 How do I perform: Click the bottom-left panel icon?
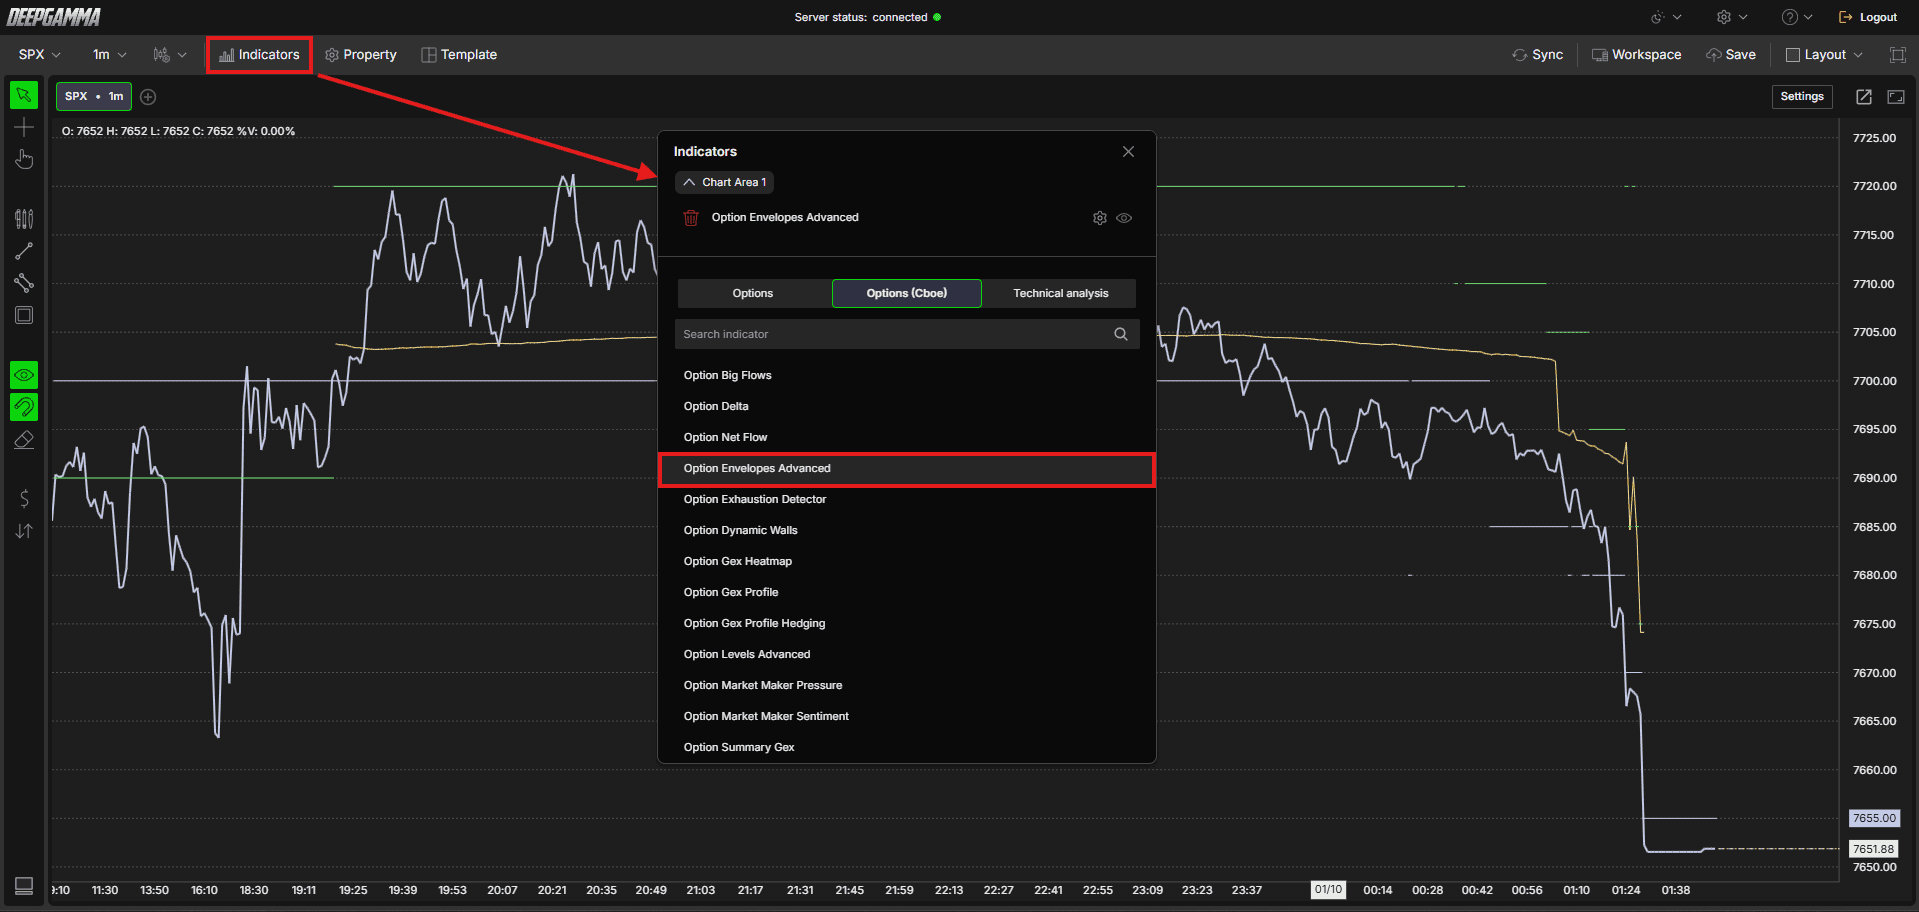pos(24,886)
